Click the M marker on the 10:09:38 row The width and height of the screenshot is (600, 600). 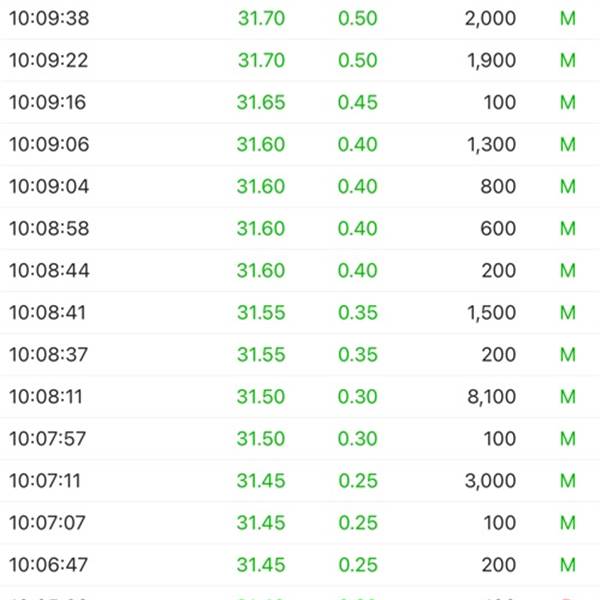point(568,18)
